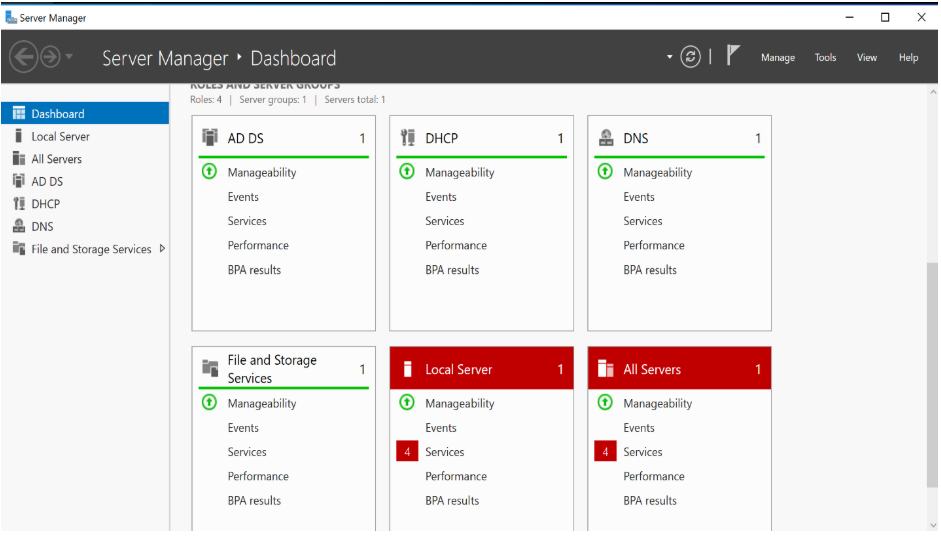Click the green Manageability icon in AD DS tile
Viewport: 941px width, 536px height.
pos(209,172)
